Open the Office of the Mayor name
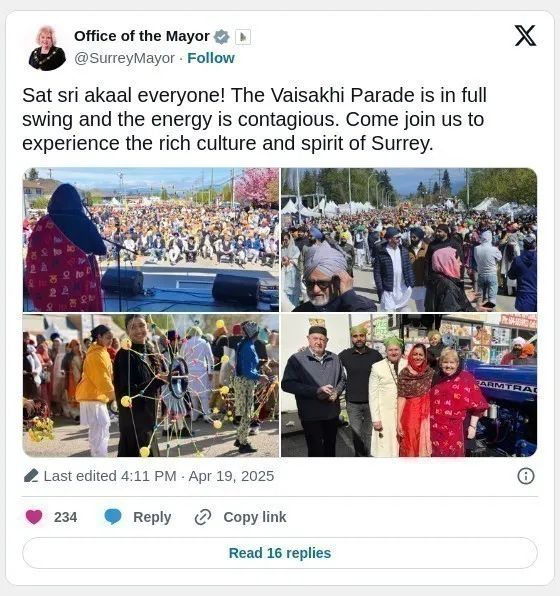 point(142,36)
